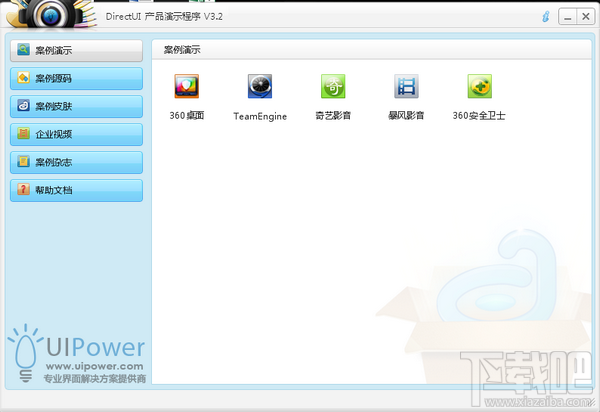600x412 pixels.
Task: Open the 360安全卫士 icon
Action: click(x=479, y=86)
